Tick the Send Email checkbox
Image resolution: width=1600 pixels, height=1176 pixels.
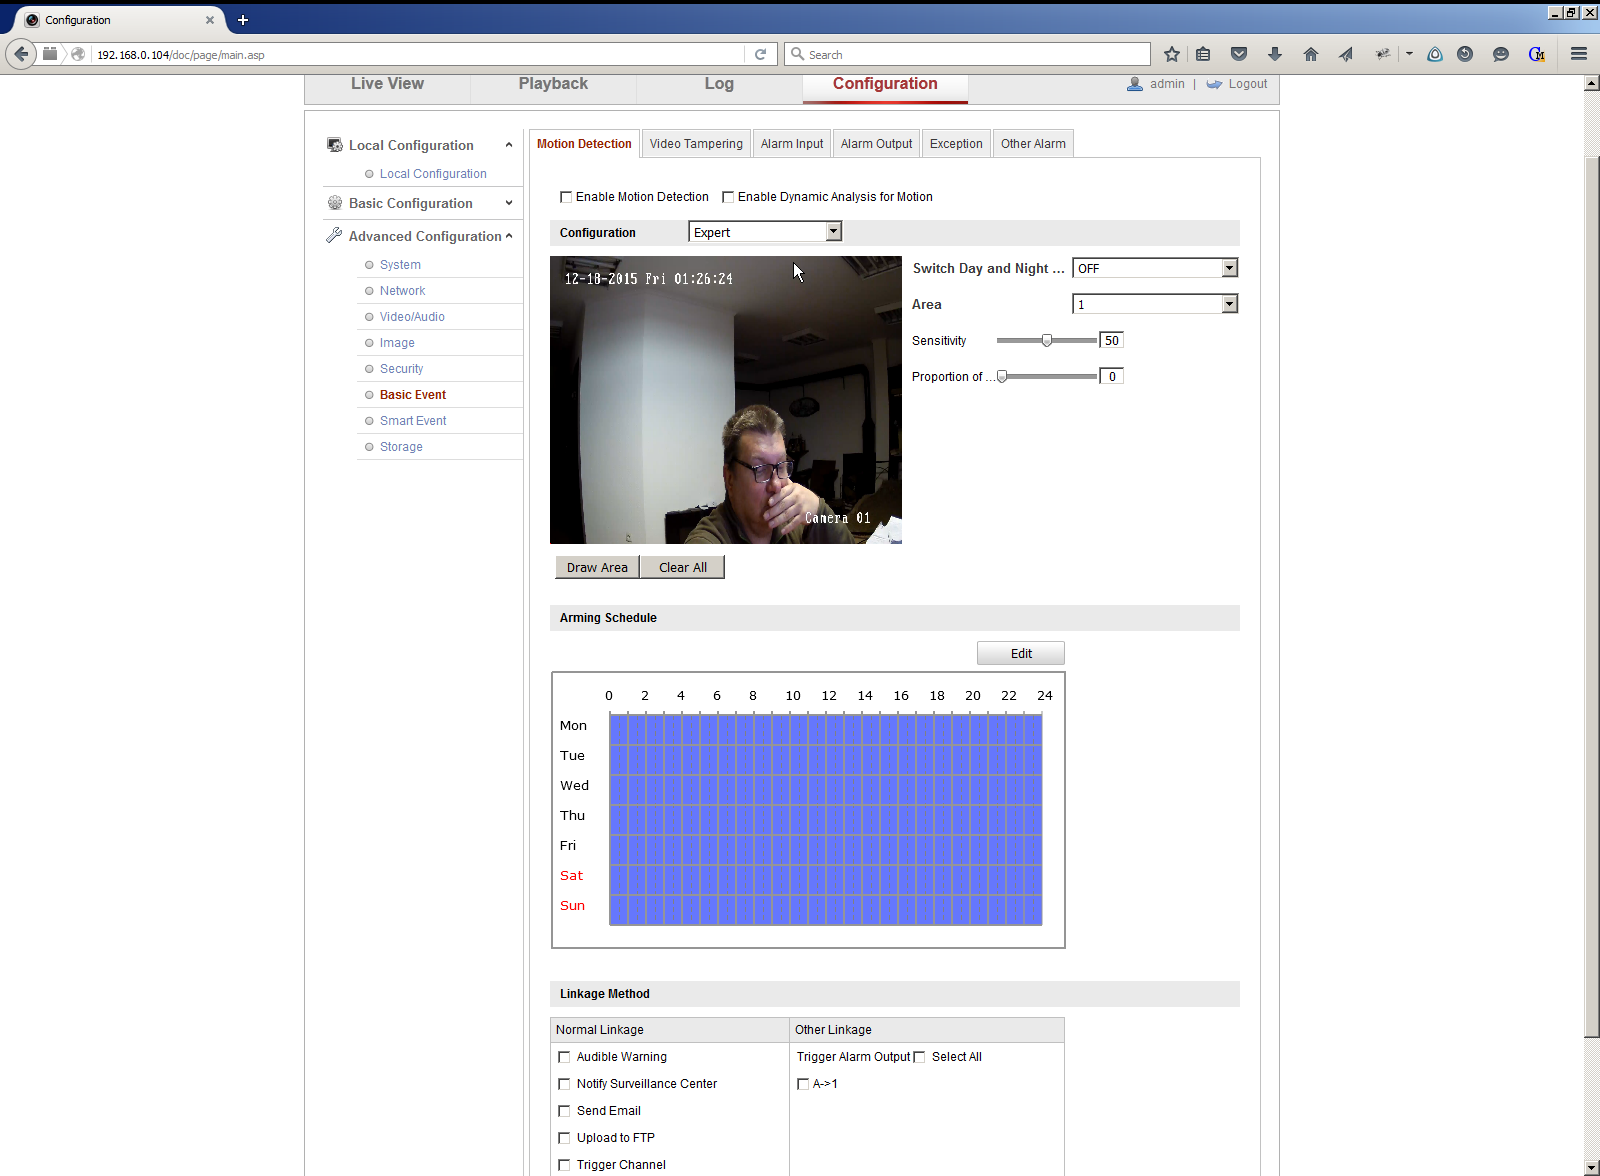[x=564, y=1111]
